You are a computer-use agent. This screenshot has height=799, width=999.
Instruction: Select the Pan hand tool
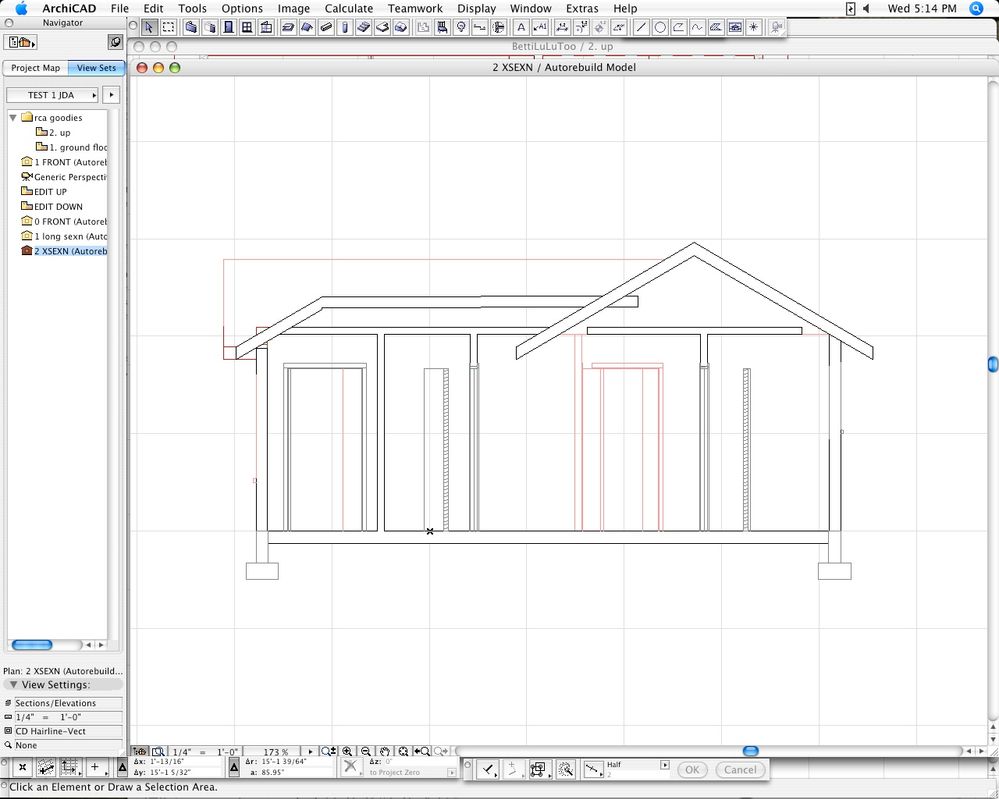(x=385, y=750)
